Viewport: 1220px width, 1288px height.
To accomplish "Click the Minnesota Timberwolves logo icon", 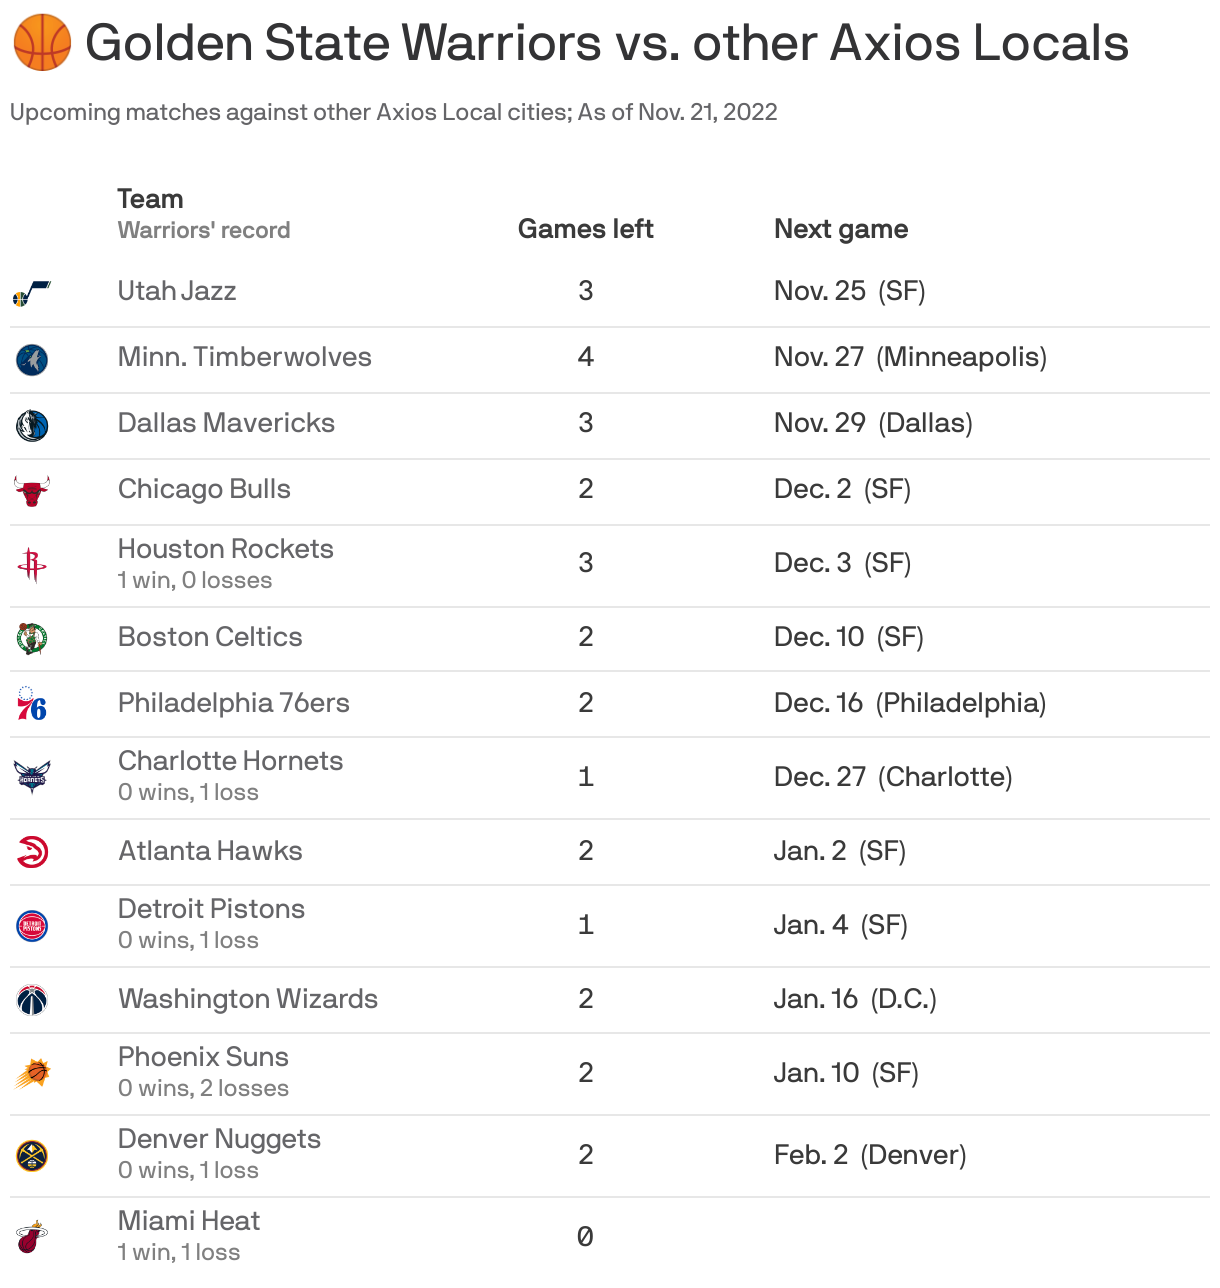I will [x=32, y=360].
